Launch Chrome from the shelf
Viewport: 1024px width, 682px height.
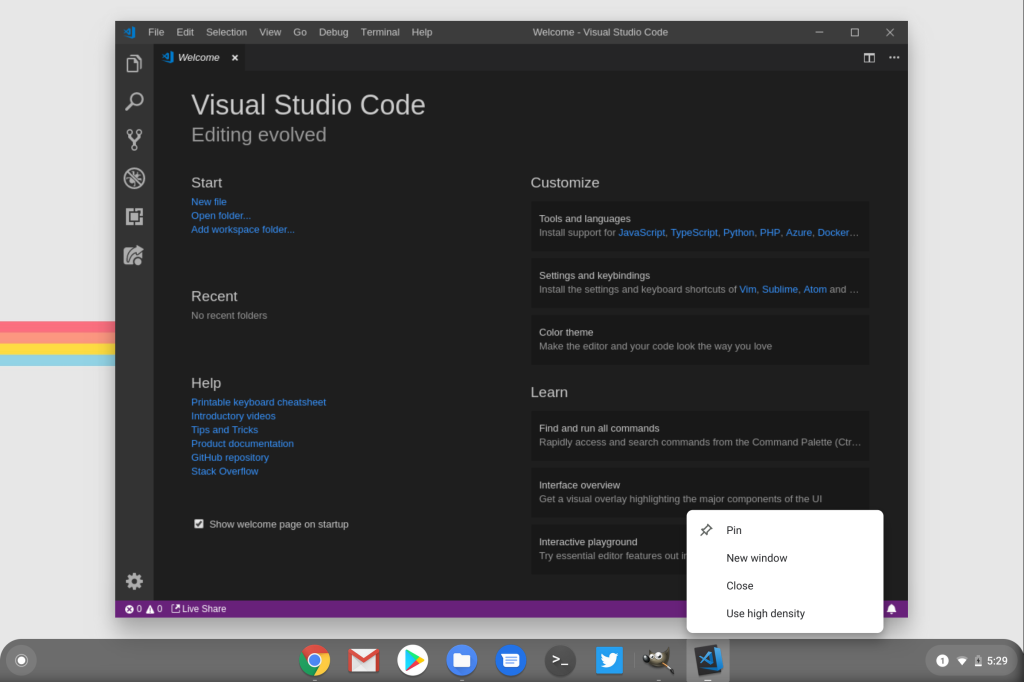[314, 660]
